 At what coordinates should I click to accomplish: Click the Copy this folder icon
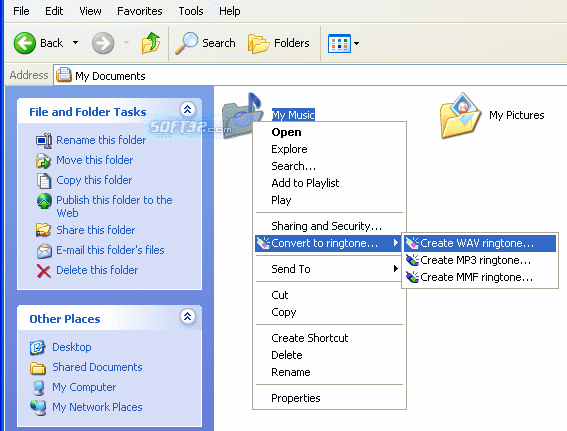tap(44, 180)
